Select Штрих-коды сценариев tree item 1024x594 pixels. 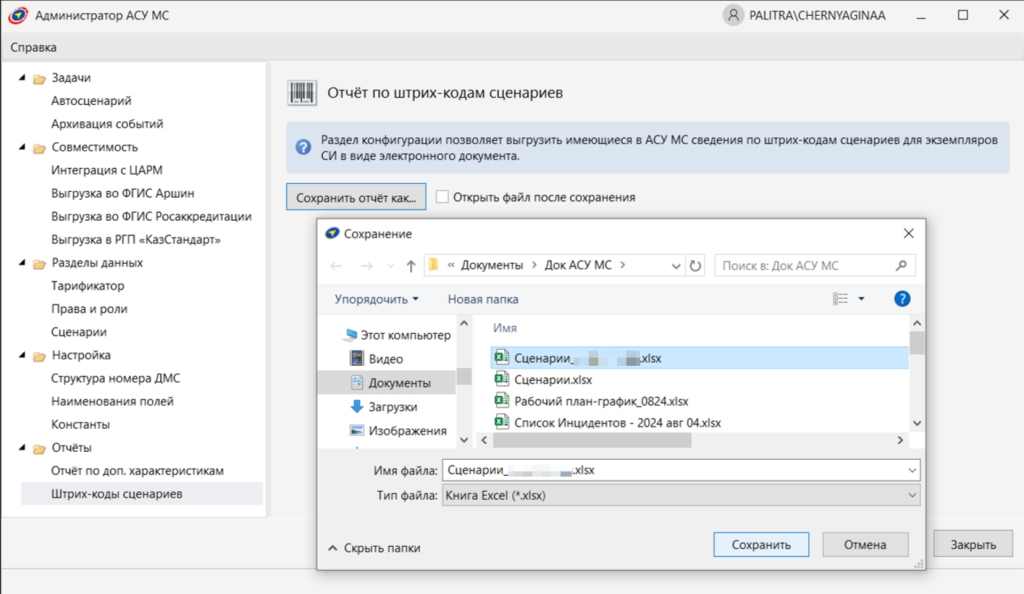[x=142, y=493]
